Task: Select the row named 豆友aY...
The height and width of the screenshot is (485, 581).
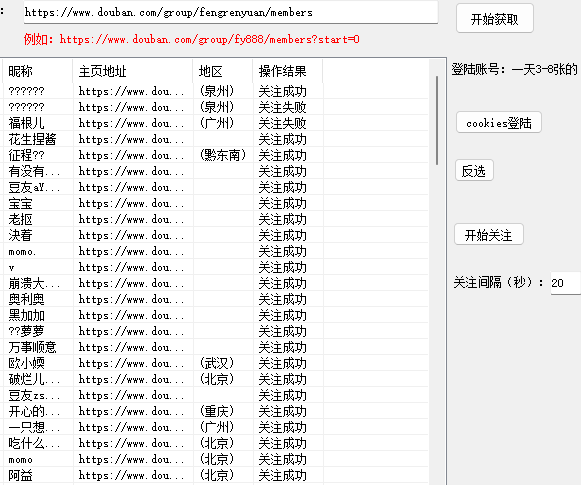Action: coord(215,187)
